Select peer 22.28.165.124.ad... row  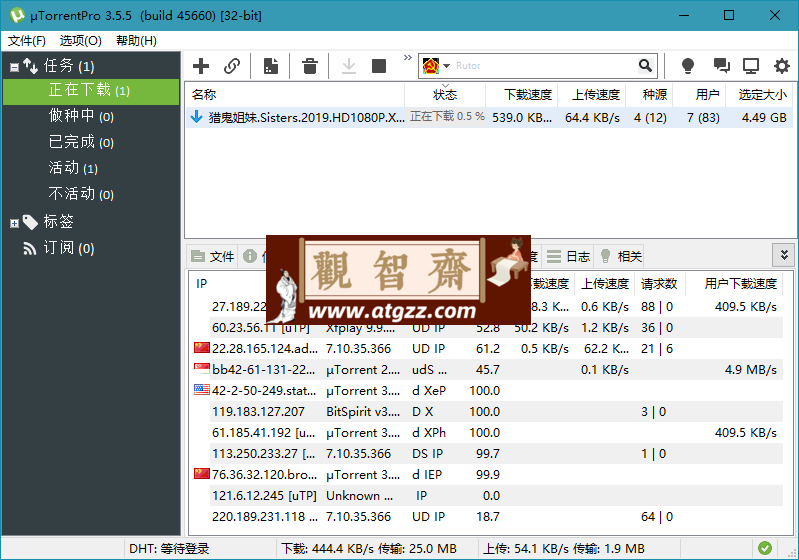[487, 349]
